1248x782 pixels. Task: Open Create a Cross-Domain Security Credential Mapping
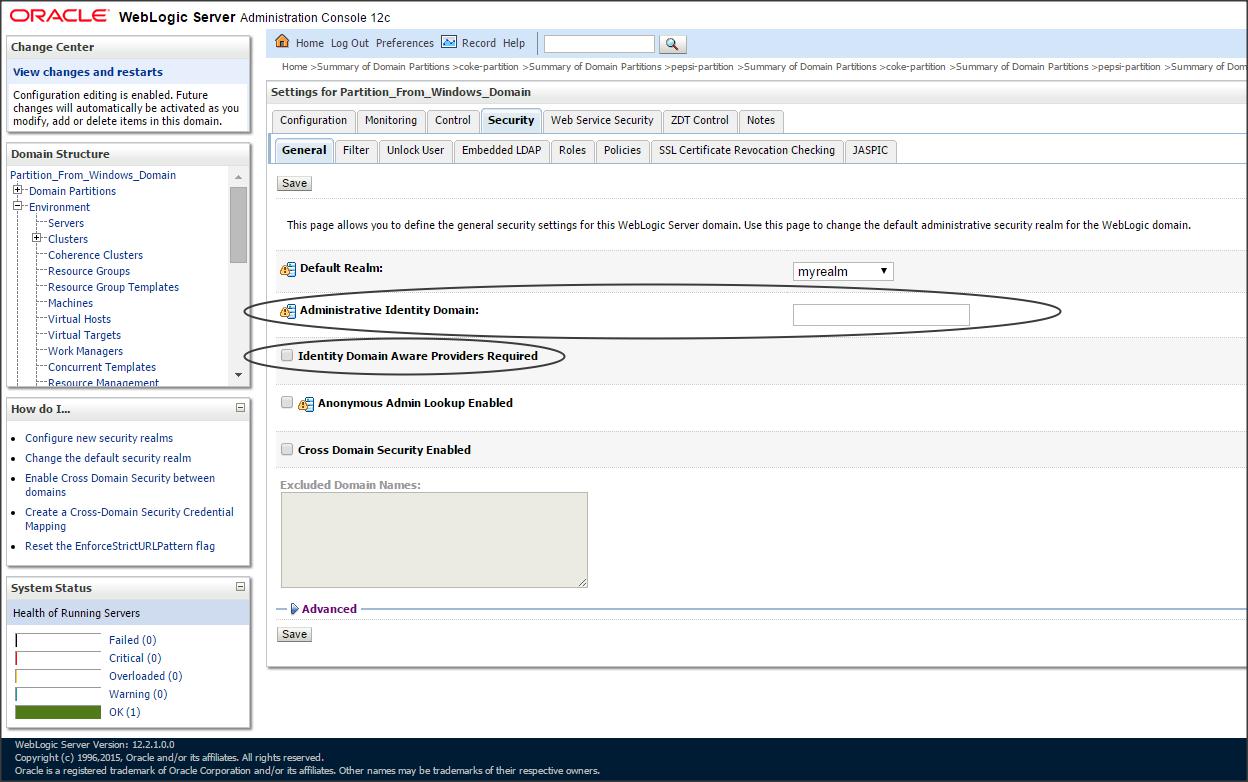click(129, 519)
